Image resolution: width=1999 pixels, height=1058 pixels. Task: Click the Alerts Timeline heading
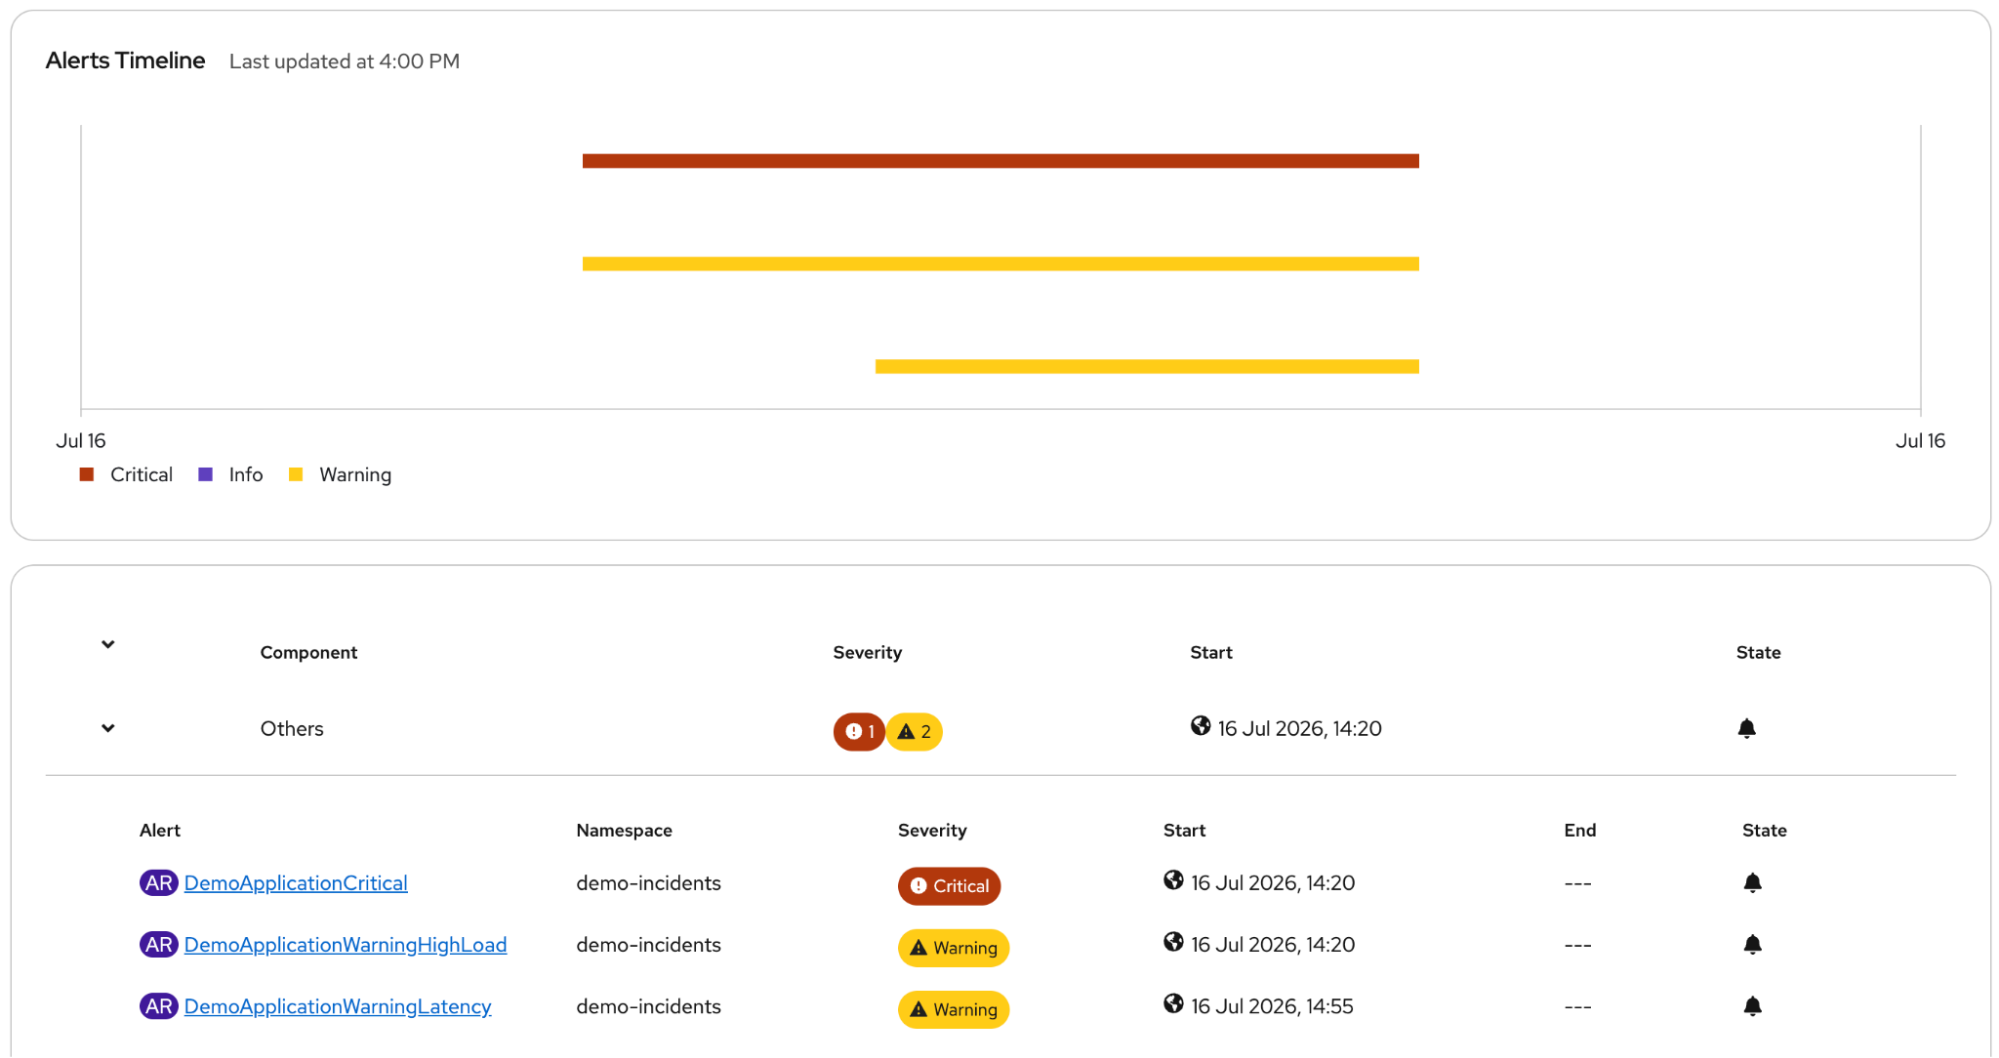tap(125, 61)
